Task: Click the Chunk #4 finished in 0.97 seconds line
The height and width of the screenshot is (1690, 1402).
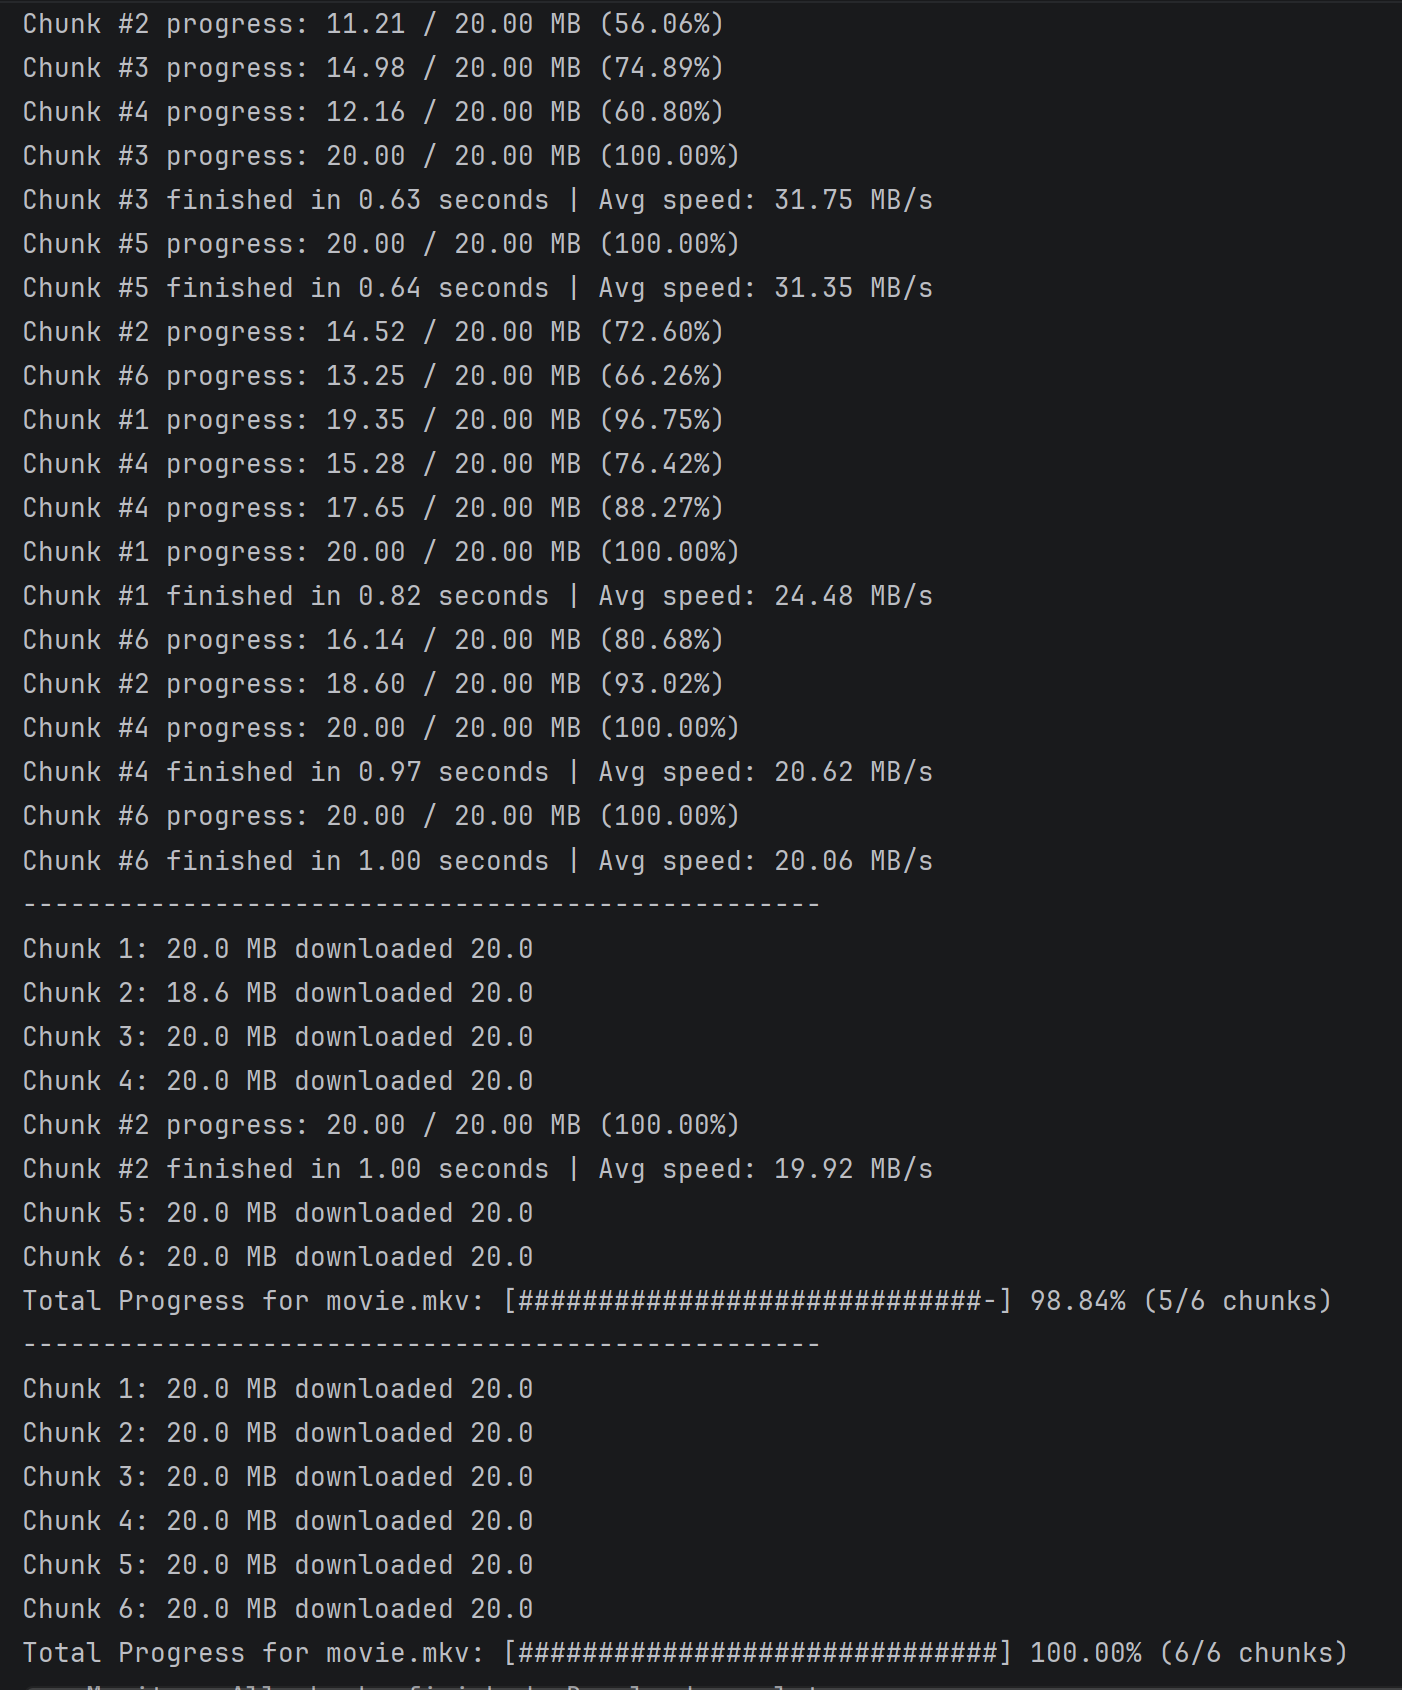Action: (478, 772)
